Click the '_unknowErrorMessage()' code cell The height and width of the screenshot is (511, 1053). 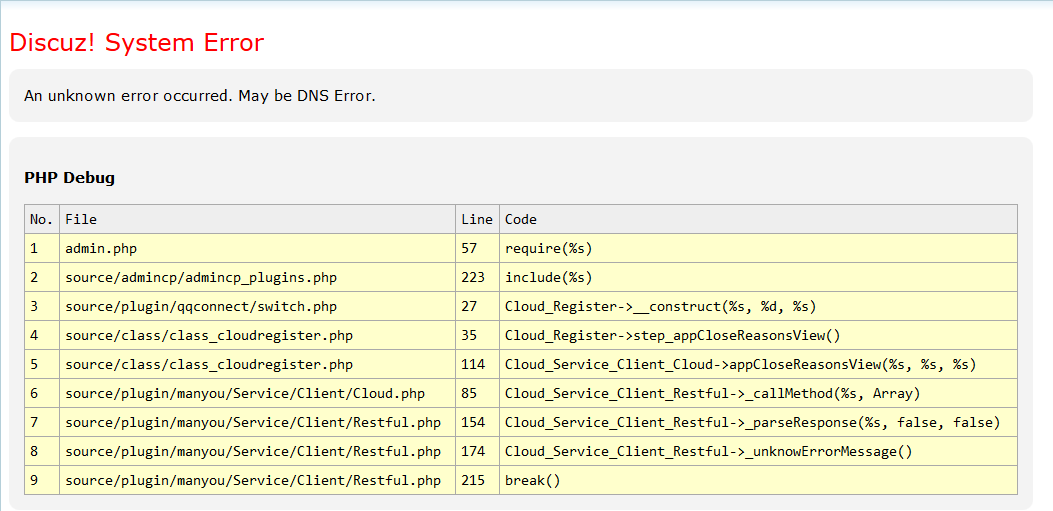click(758, 451)
